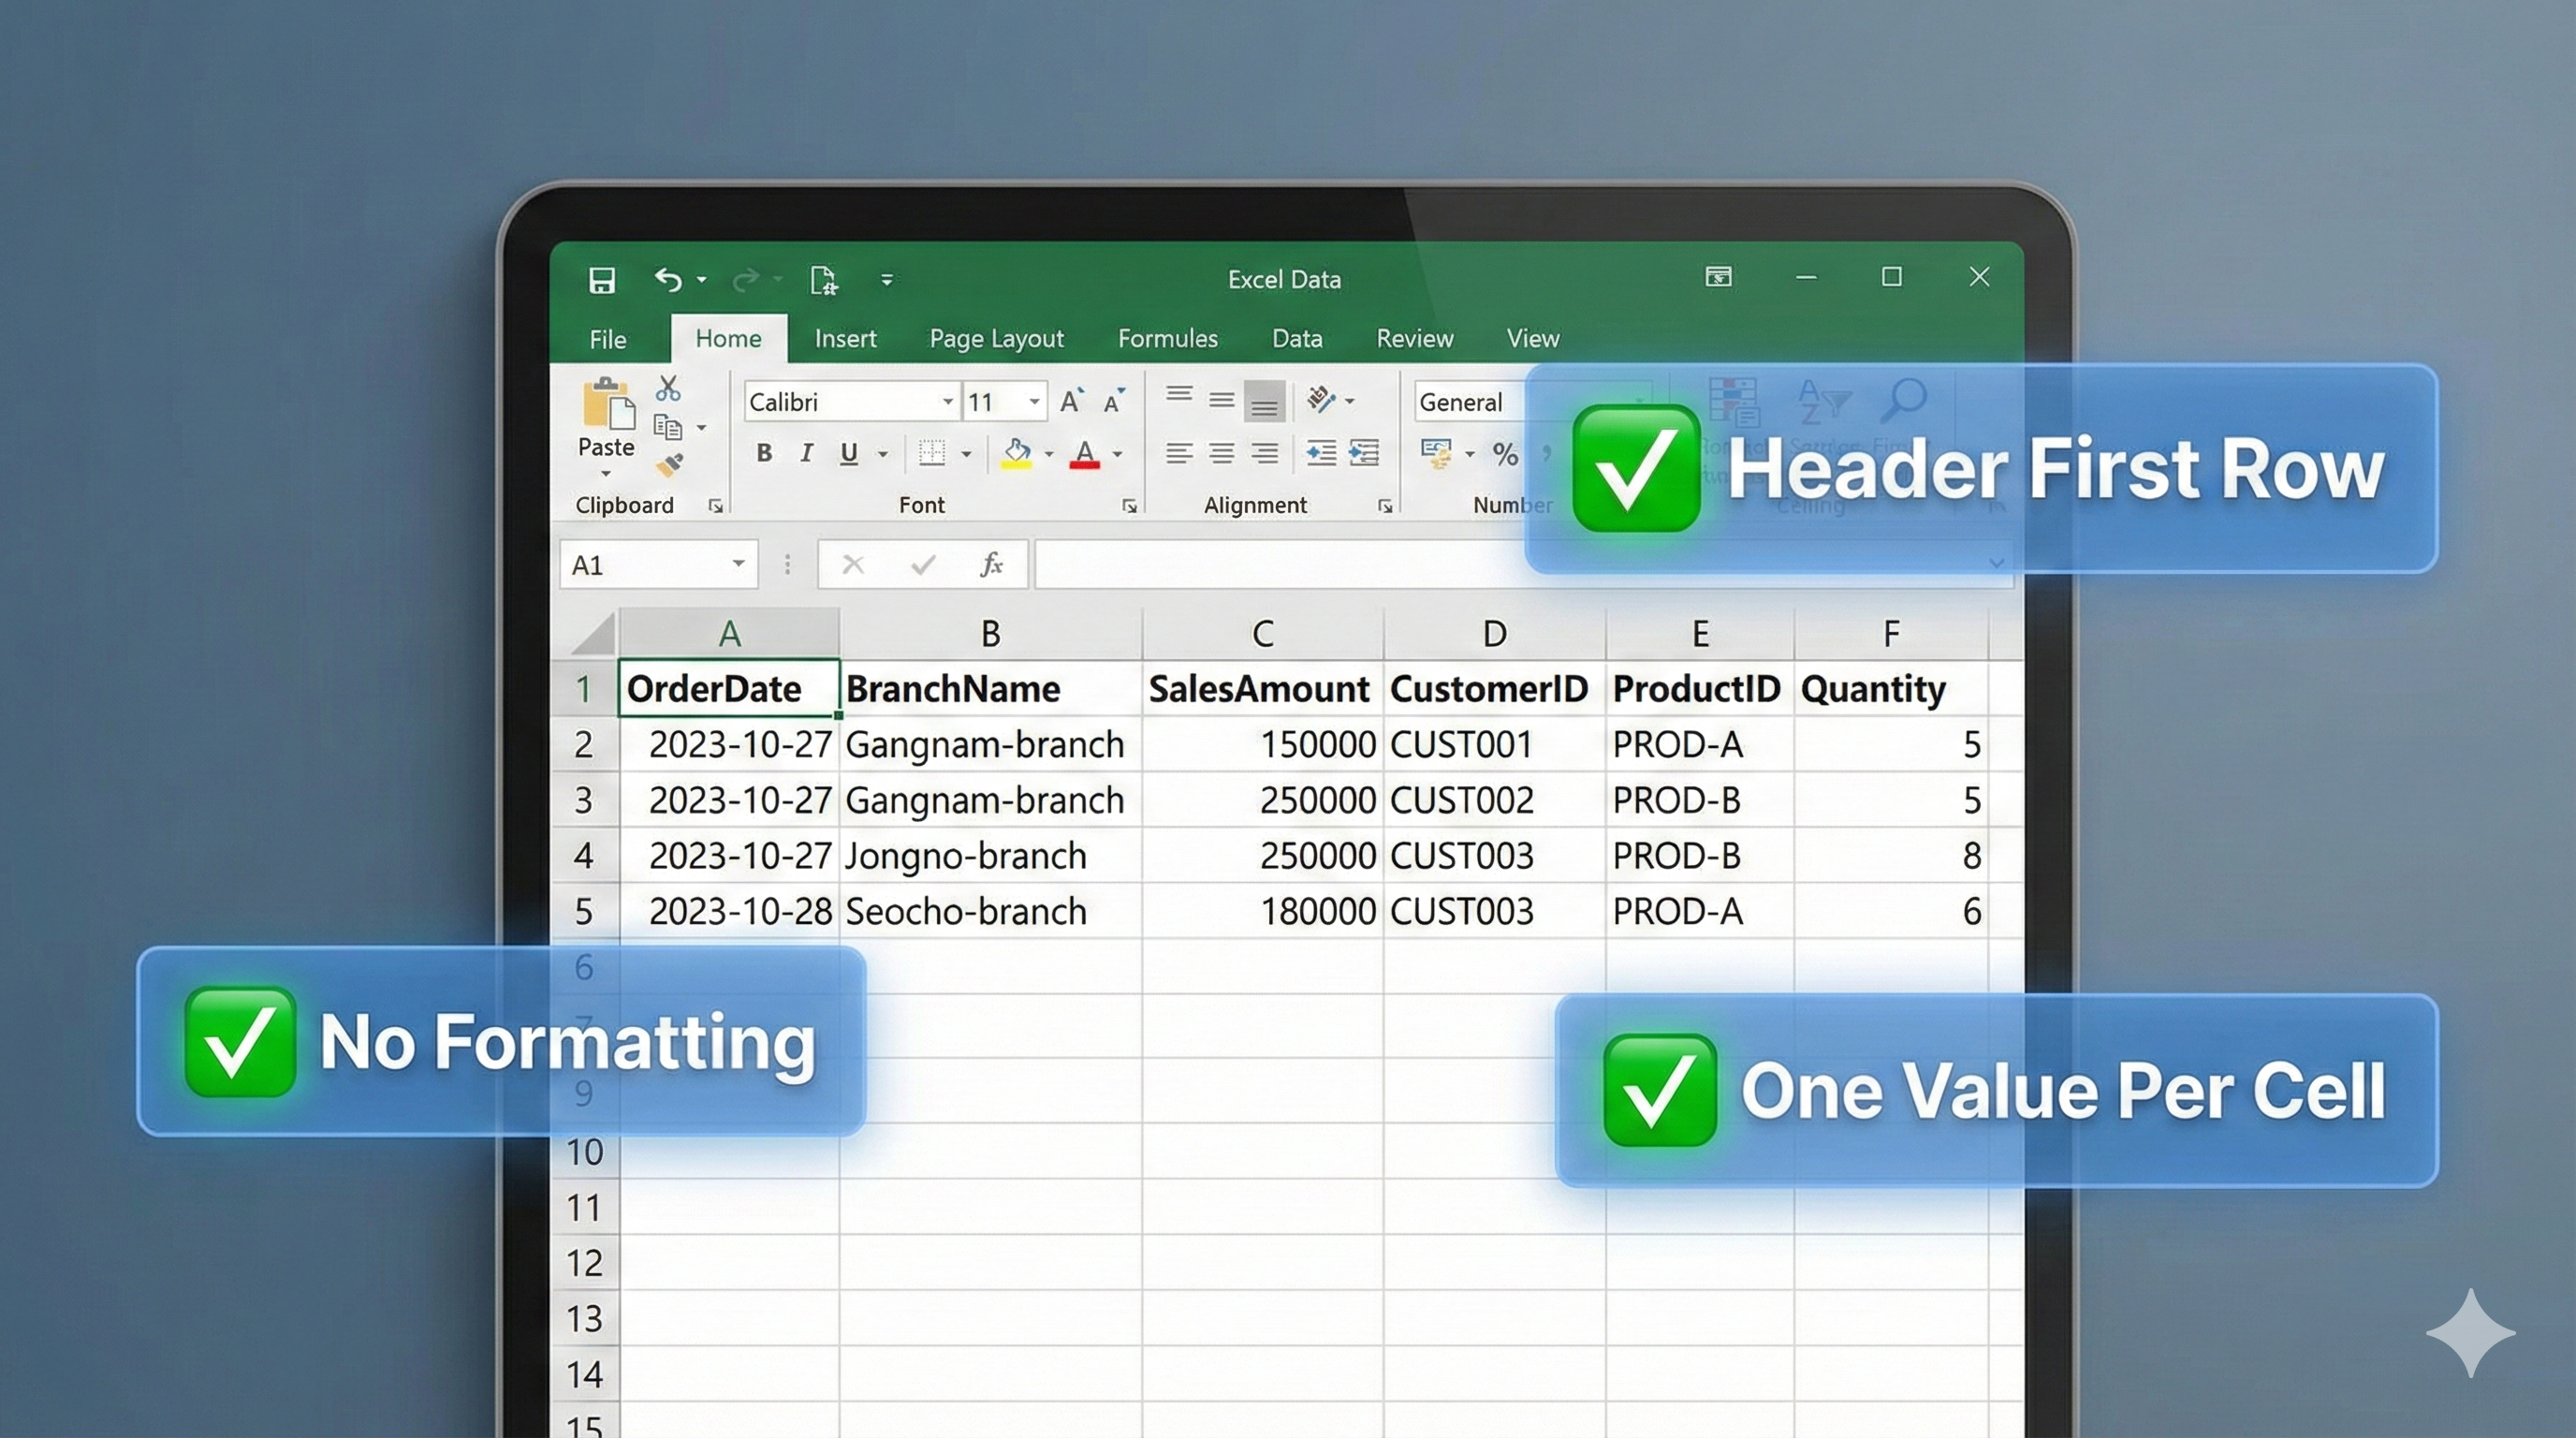2576x1438 pixels.
Task: Click the Center align text icon
Action: (1221, 454)
